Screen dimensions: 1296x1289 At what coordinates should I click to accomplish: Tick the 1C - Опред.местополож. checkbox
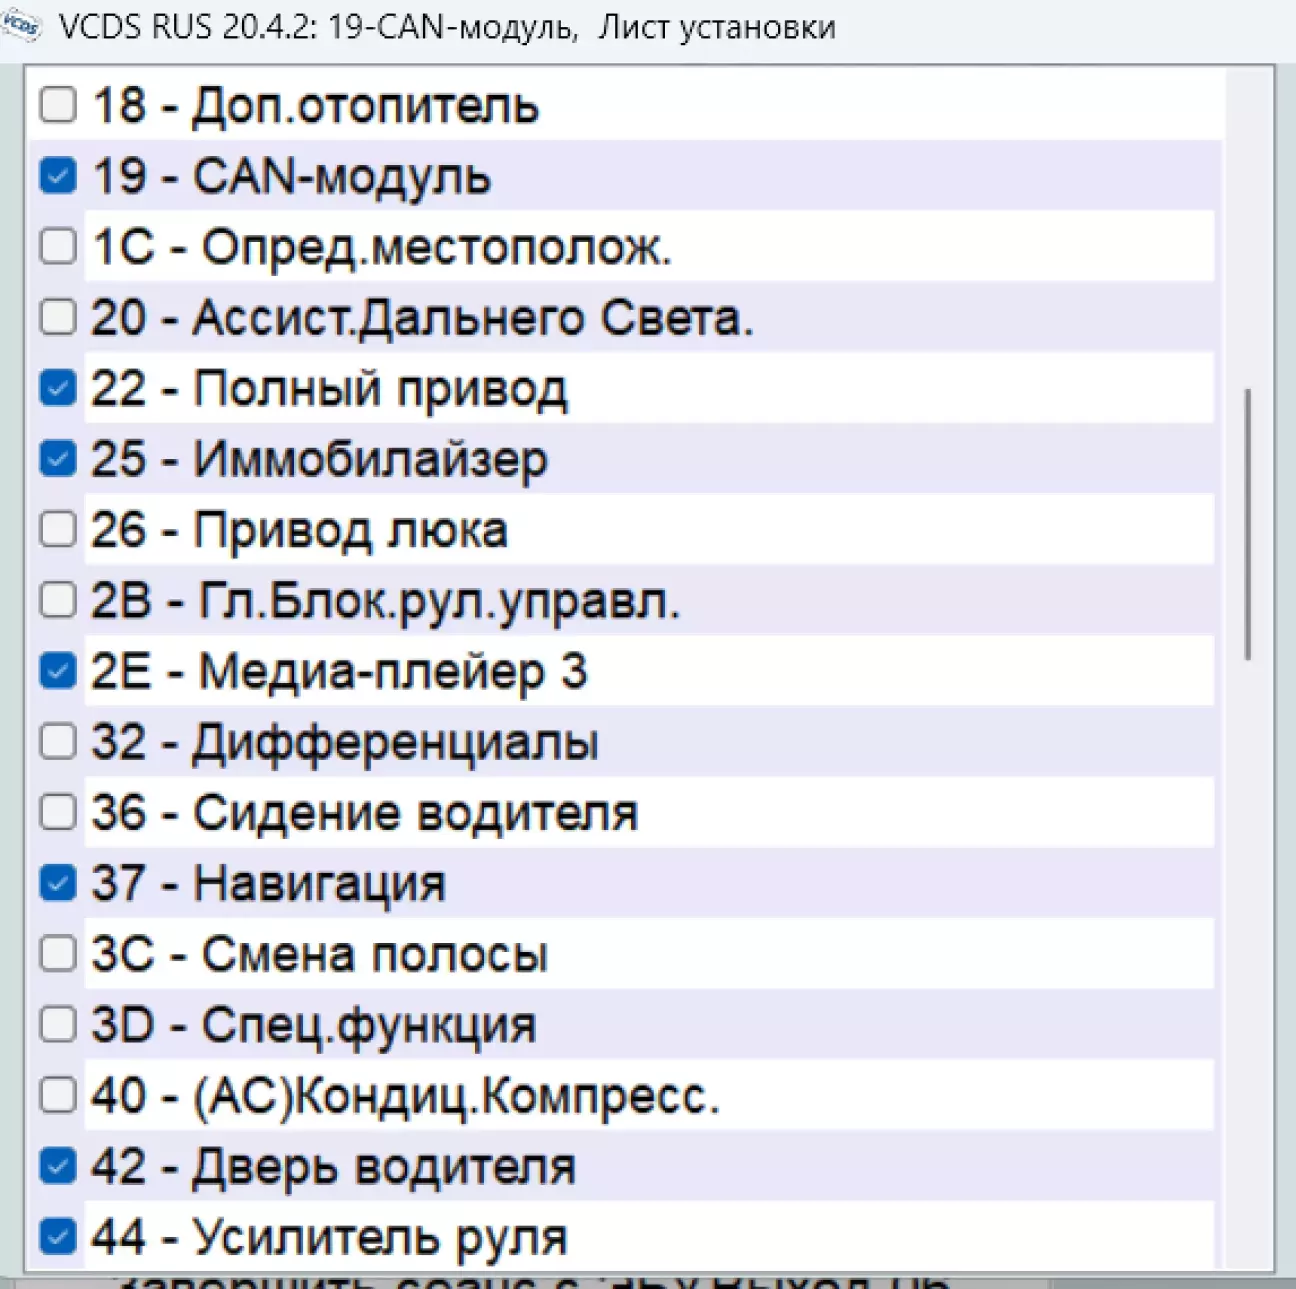click(58, 246)
